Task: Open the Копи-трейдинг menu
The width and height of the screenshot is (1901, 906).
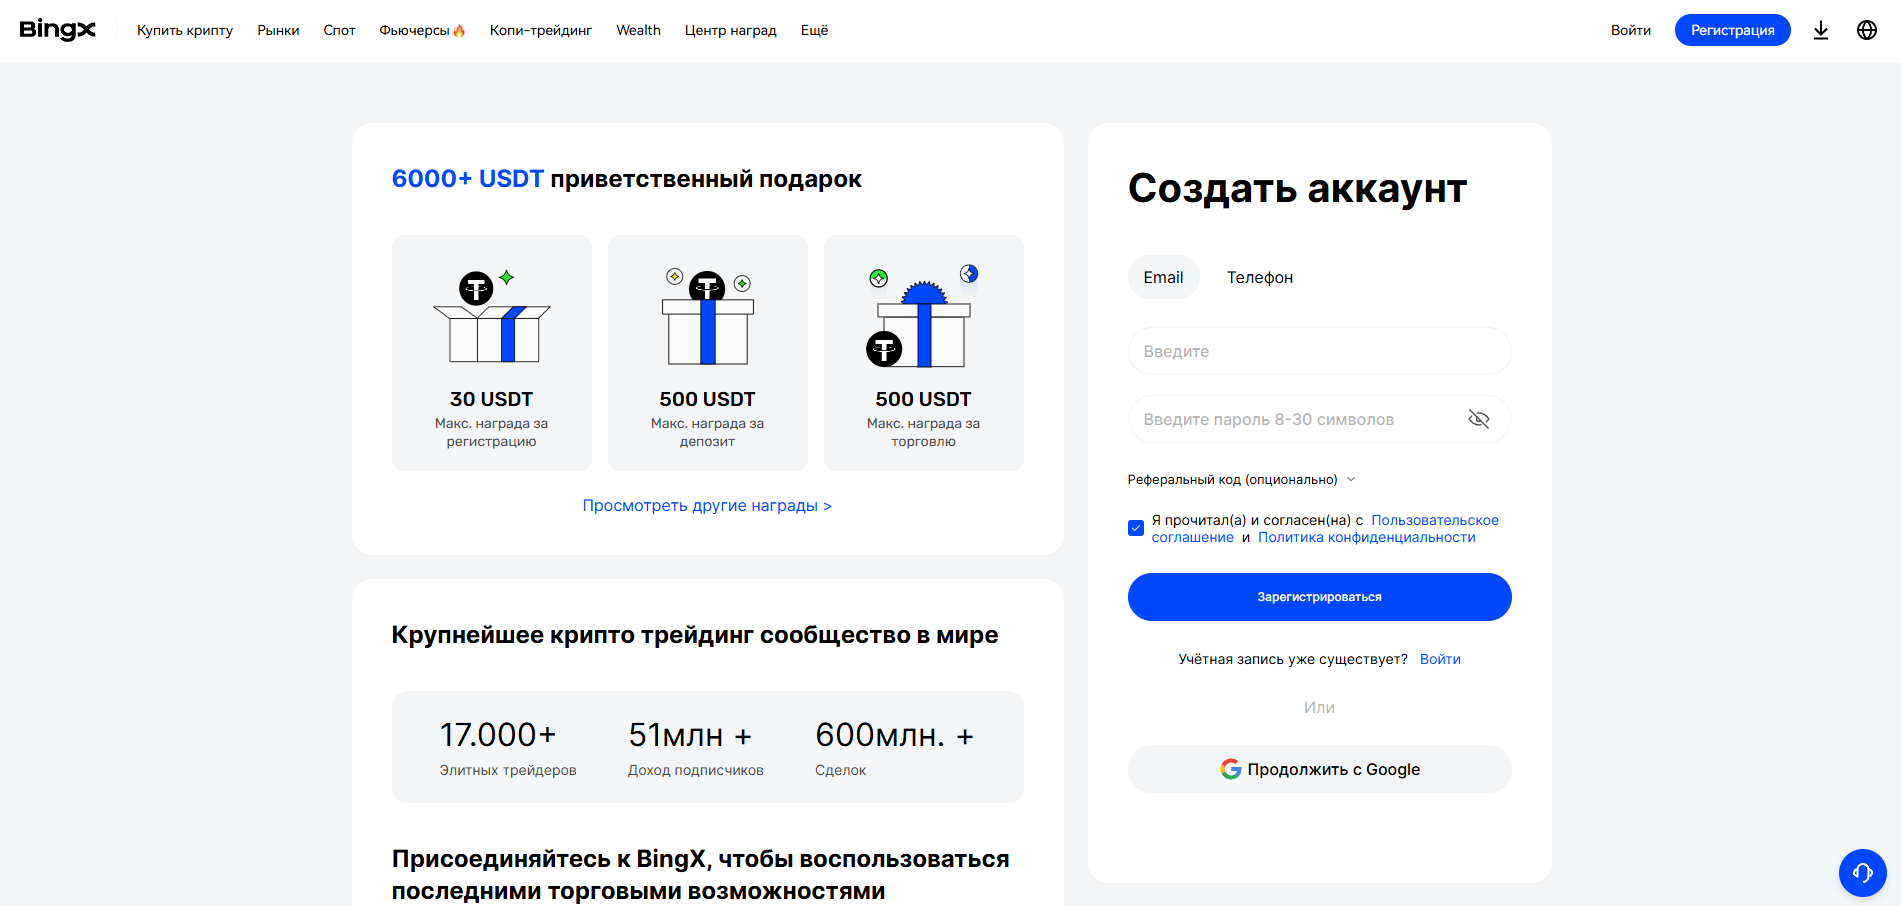Action: coord(541,30)
